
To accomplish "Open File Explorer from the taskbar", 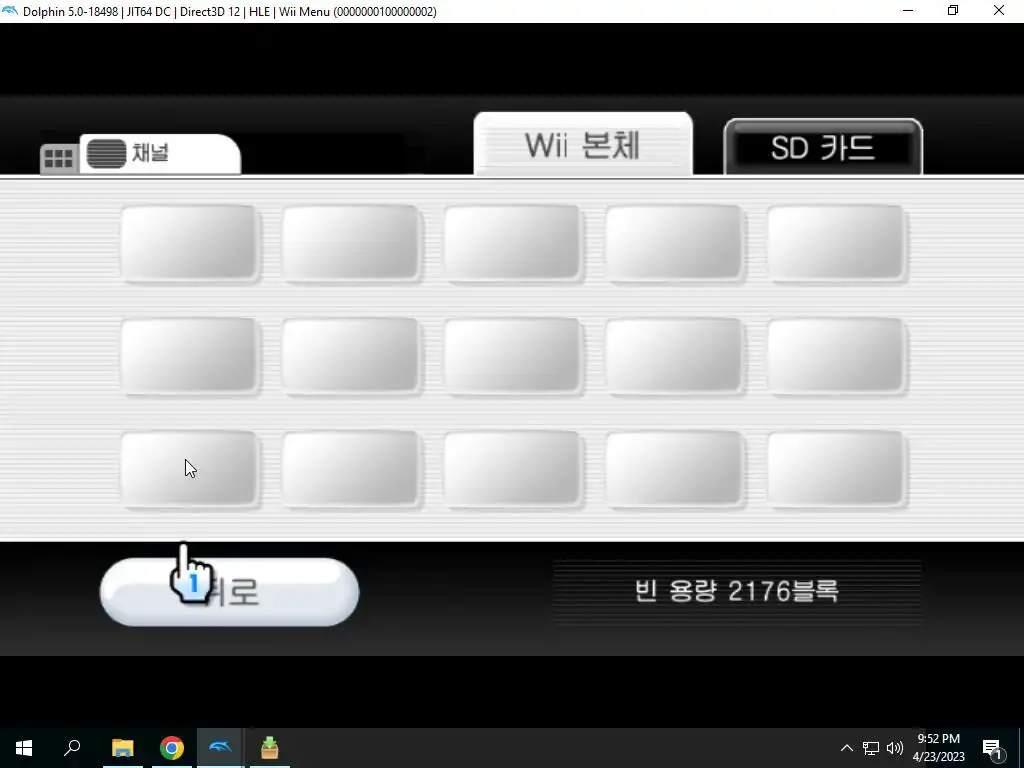I will coord(123,748).
